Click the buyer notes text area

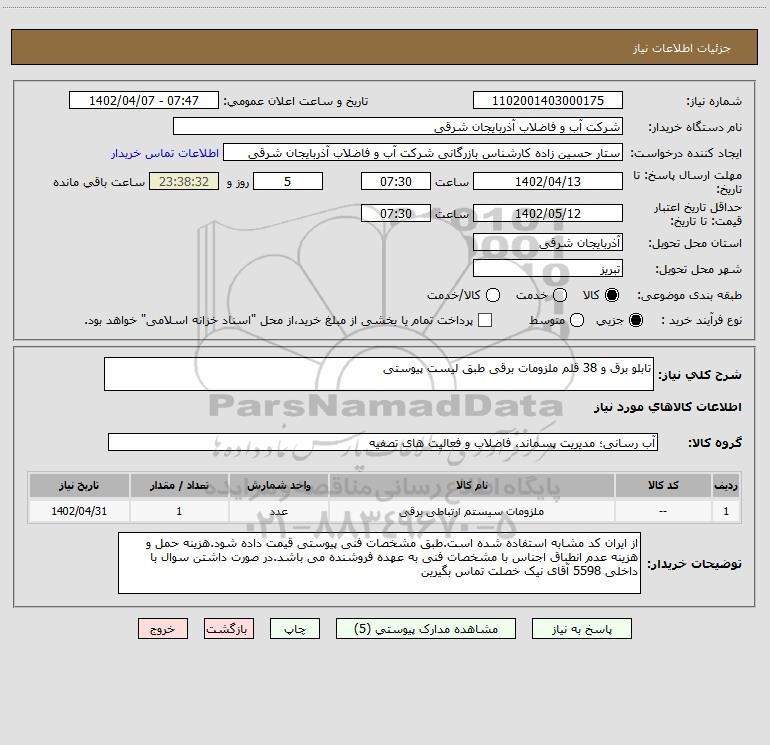pyautogui.click(x=380, y=563)
